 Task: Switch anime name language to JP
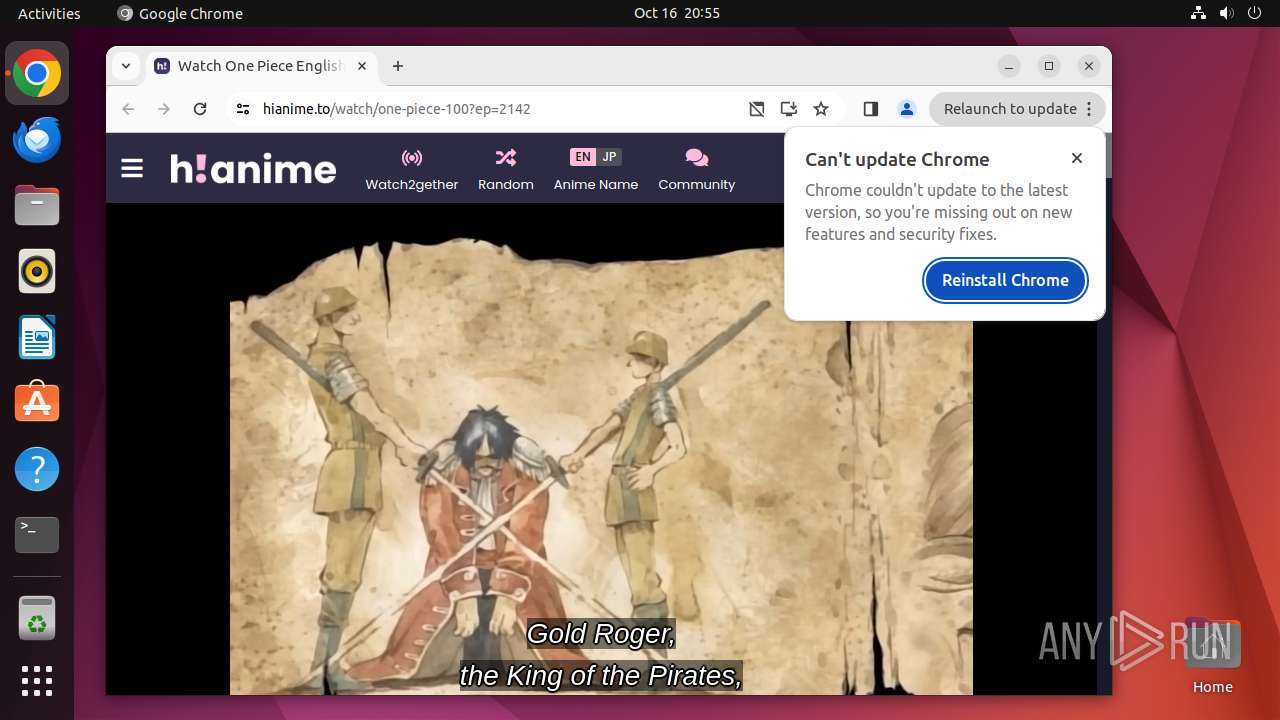point(609,157)
